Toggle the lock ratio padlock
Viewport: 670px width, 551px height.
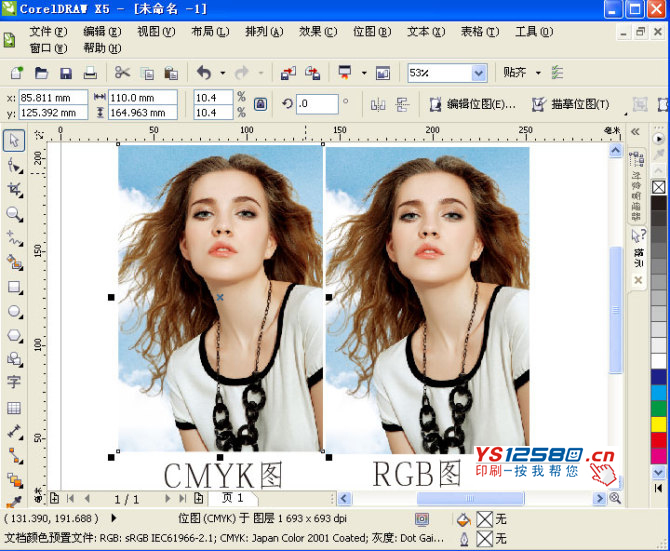point(260,103)
